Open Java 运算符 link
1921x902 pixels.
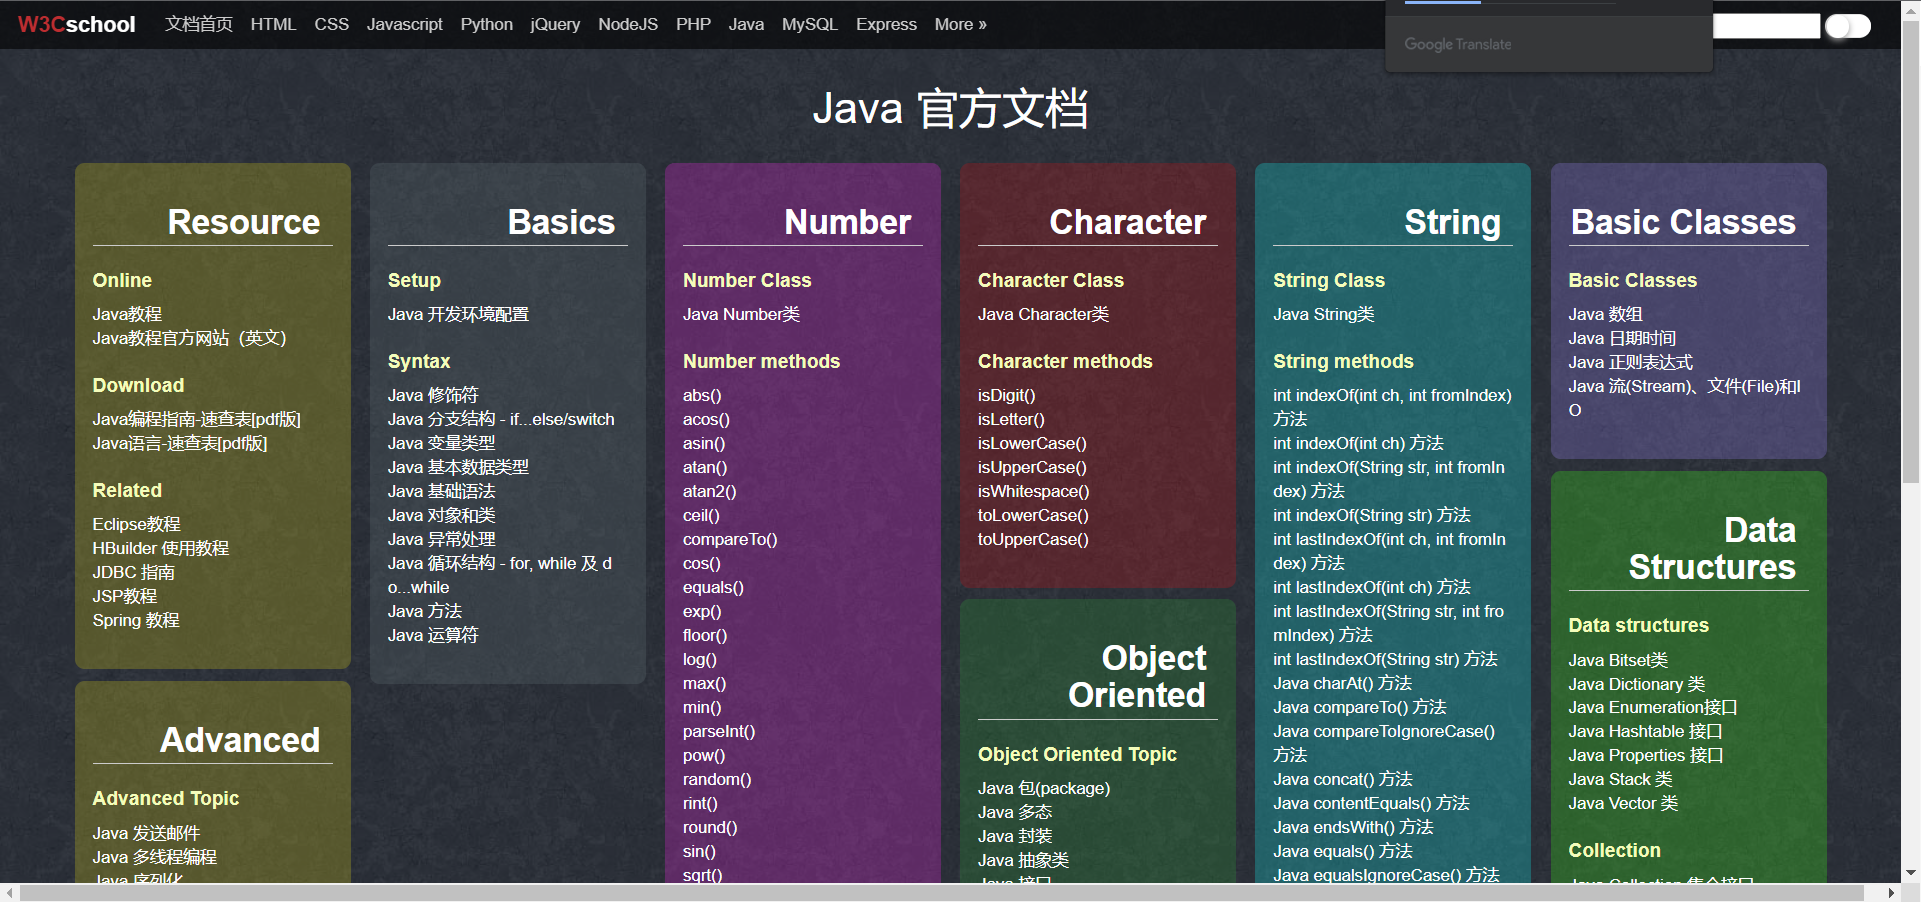coord(433,635)
